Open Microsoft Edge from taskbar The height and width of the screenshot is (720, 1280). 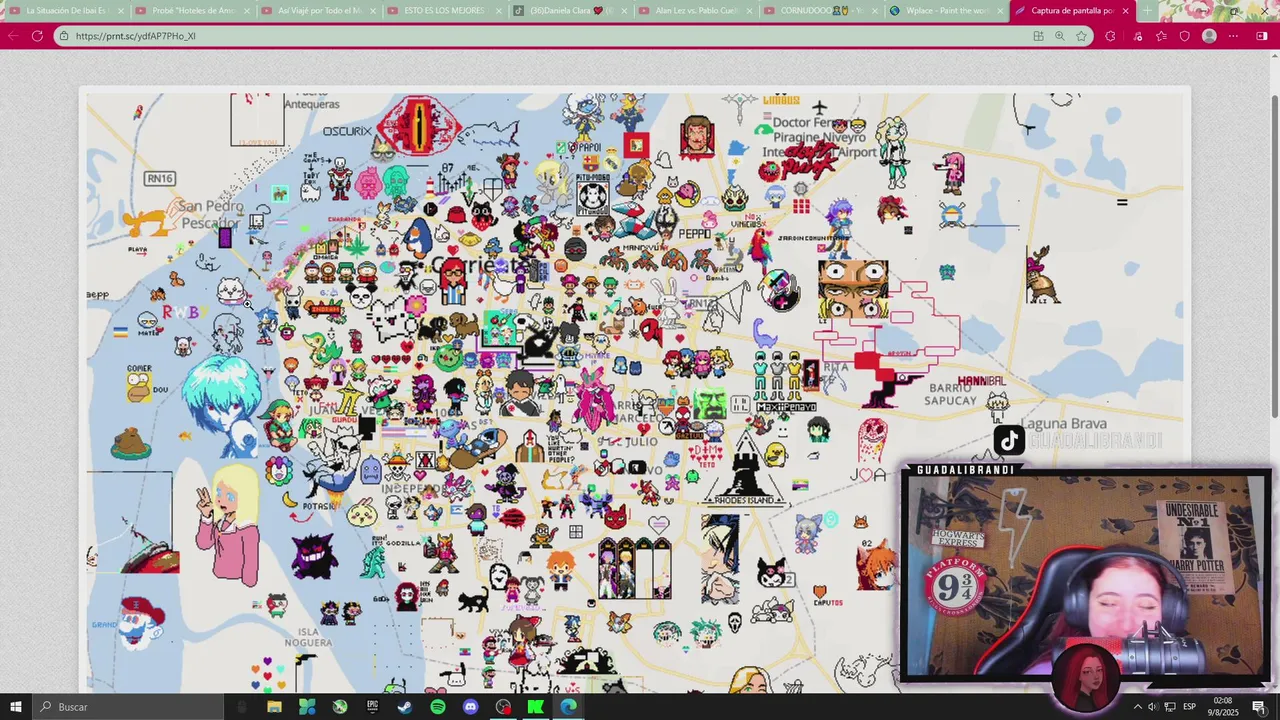(x=568, y=707)
